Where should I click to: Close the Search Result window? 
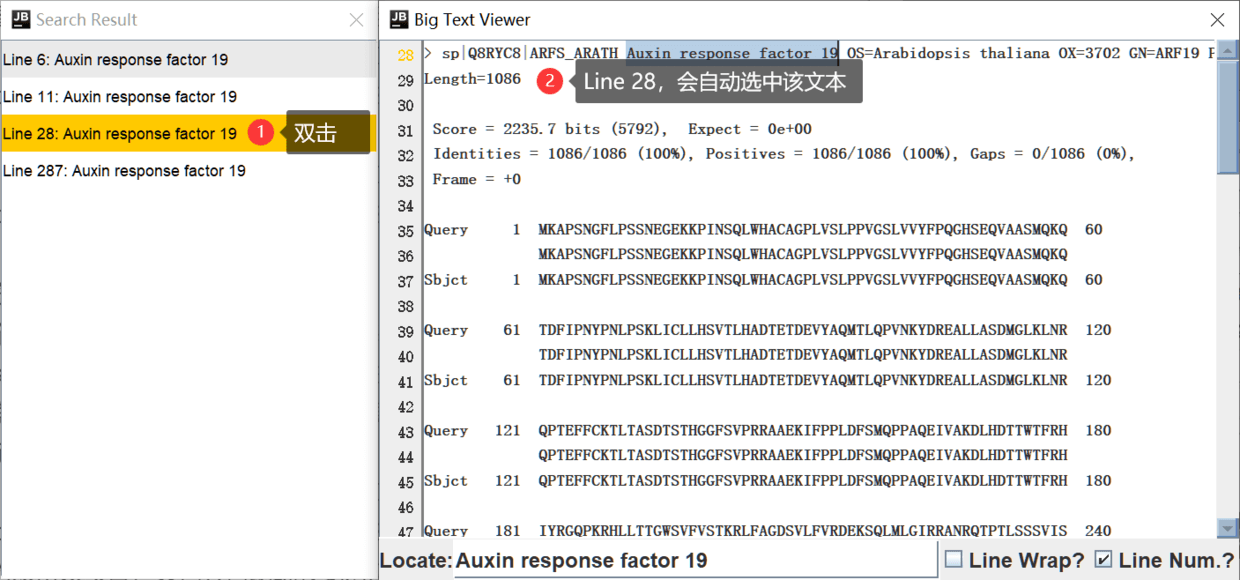356,20
